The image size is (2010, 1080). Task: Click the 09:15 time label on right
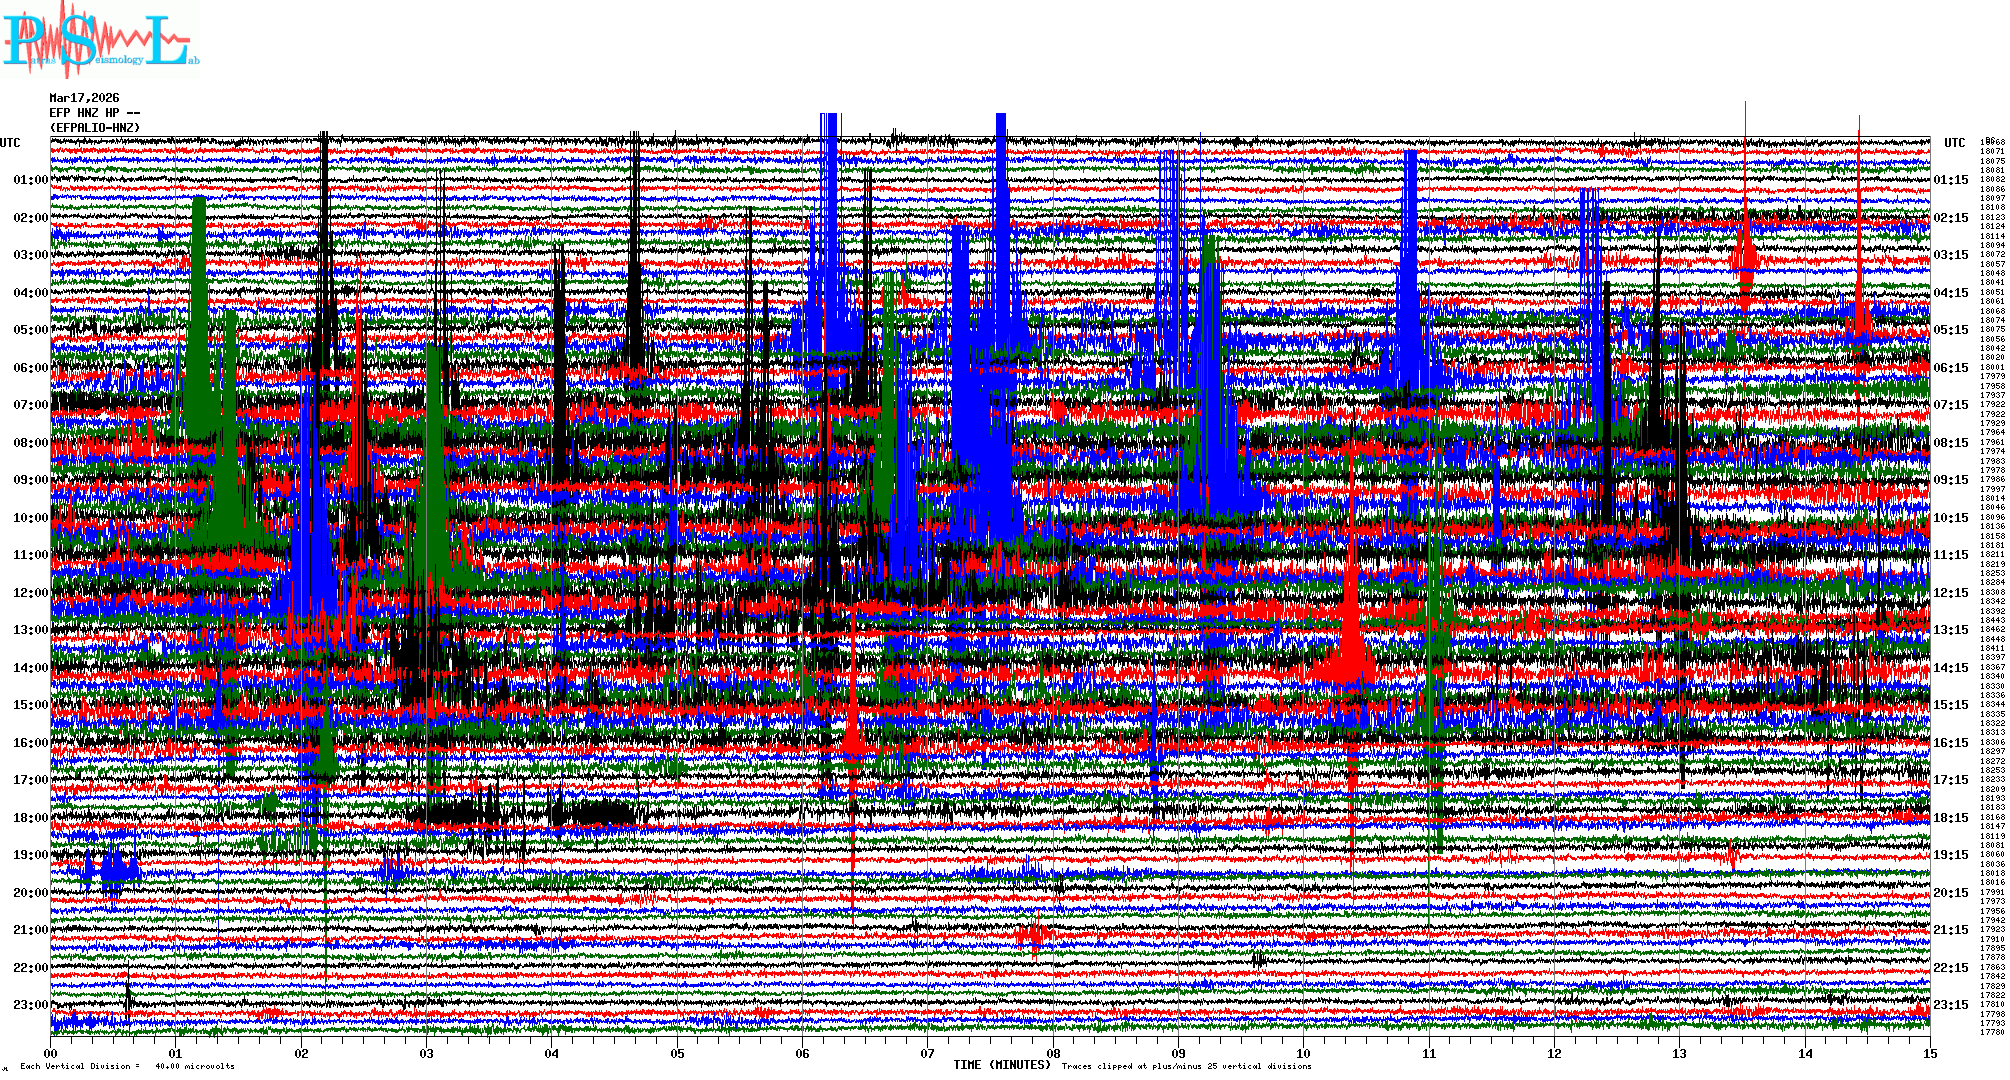[x=1950, y=480]
